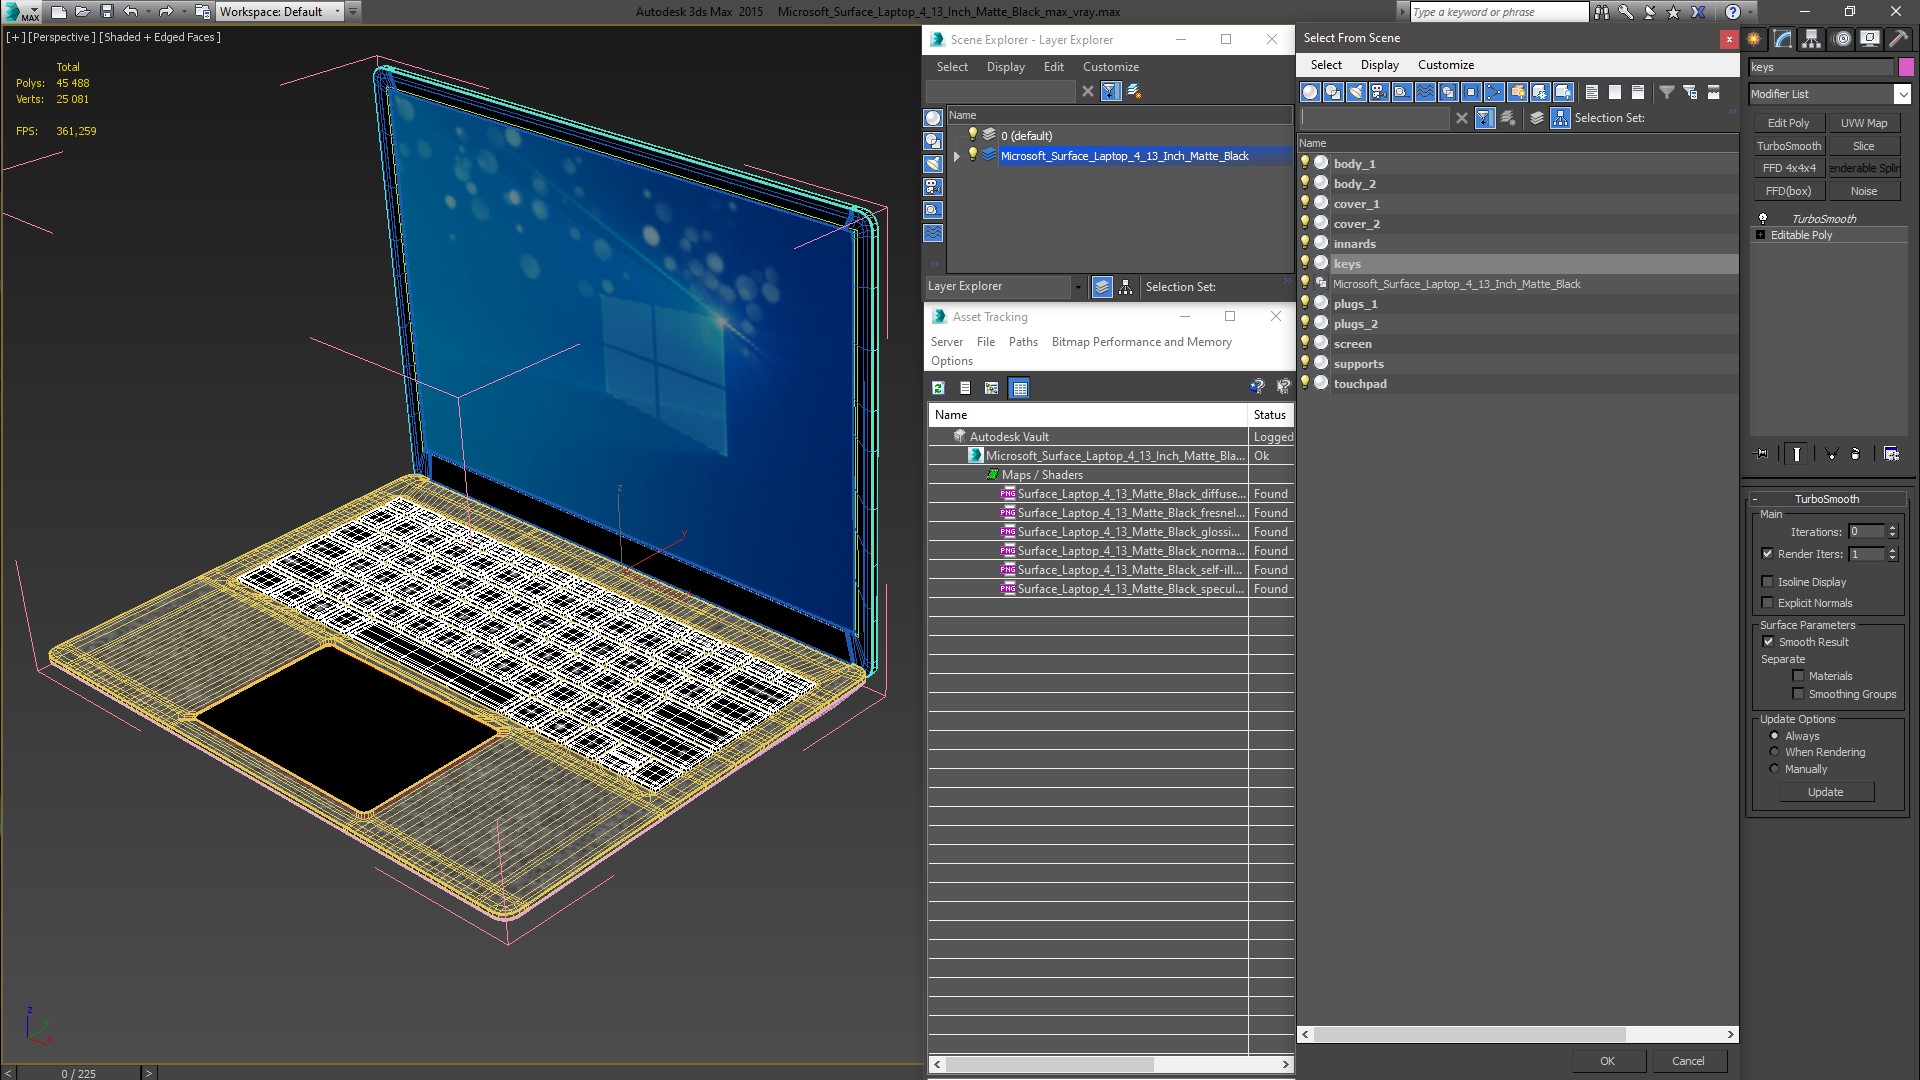Screen dimensions: 1920x1080
Task: Expand the Microsoft_Surface_Laptop layer in Scene Explorer
Action: [957, 156]
